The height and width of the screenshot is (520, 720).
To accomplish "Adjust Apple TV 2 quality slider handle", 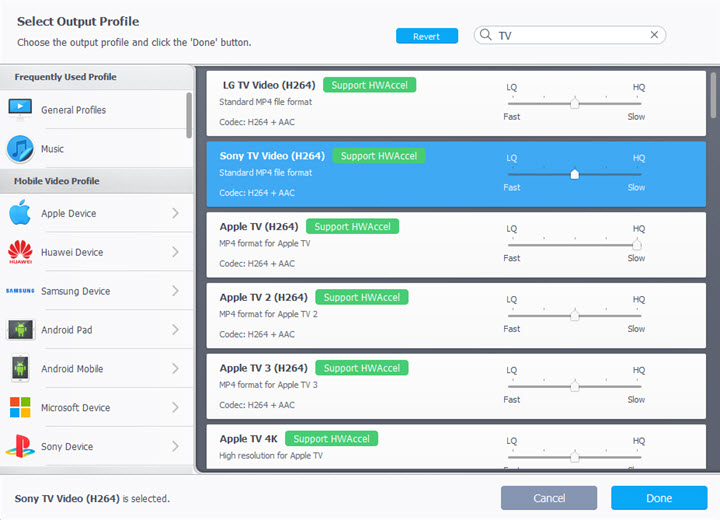I will tap(574, 315).
